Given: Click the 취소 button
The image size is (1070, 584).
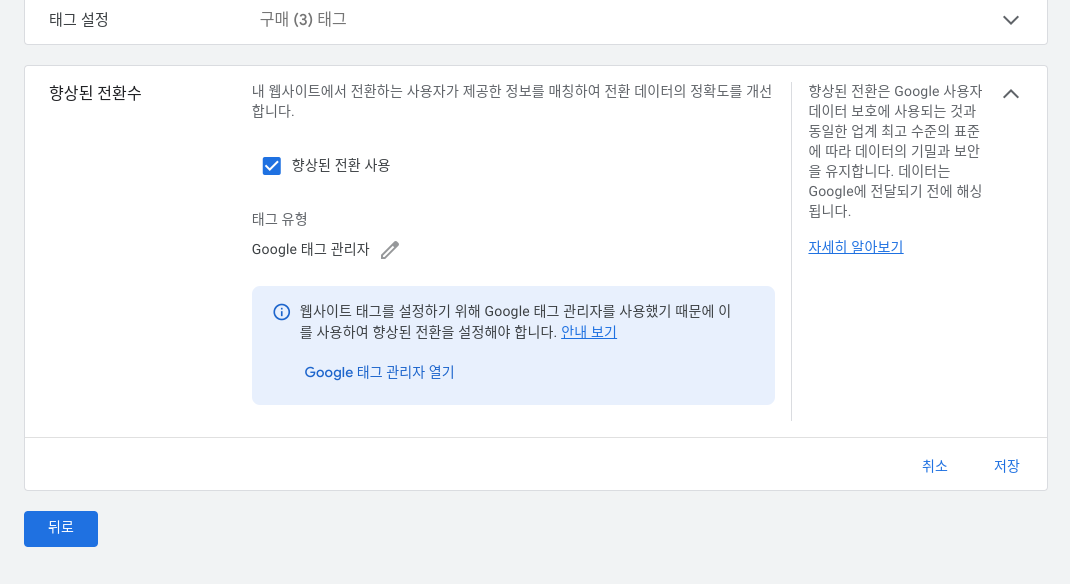Looking at the screenshot, I should pyautogui.click(x=934, y=466).
